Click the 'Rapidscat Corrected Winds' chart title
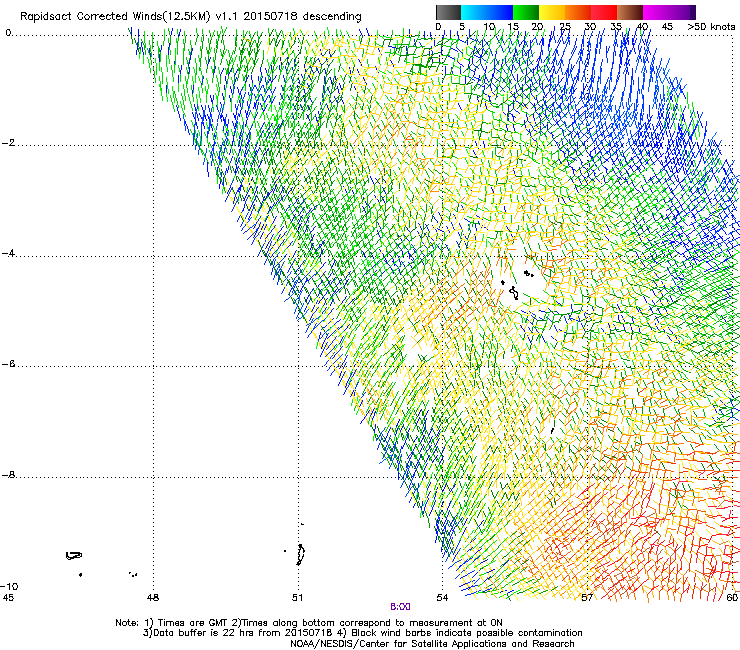The height and width of the screenshot is (650, 740). 191,17
